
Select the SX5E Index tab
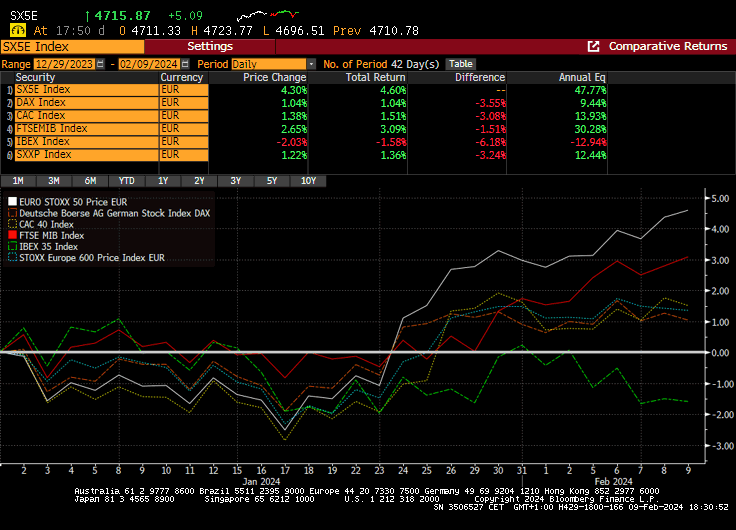[x=72, y=46]
